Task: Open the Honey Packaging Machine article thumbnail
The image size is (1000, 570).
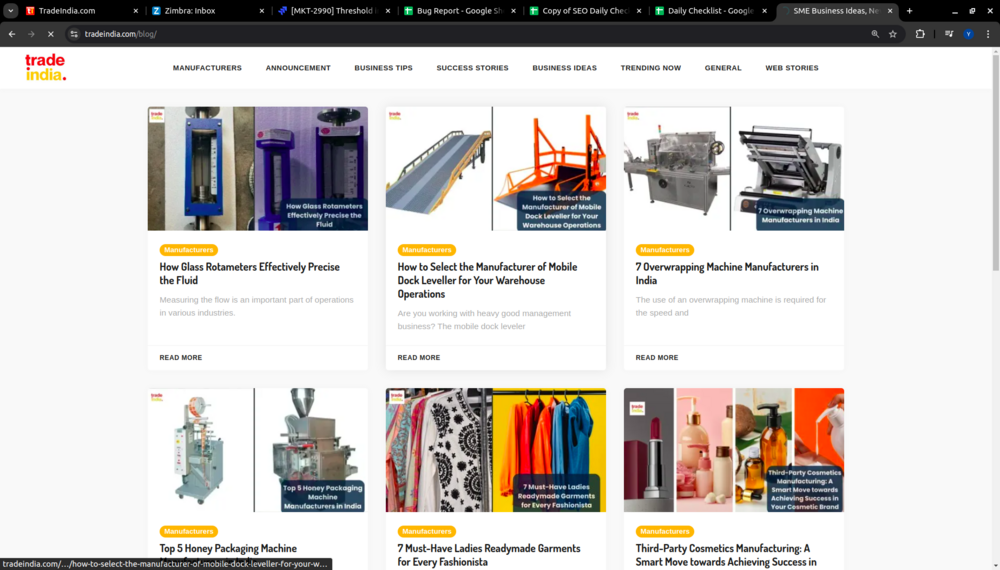Action: pos(258,450)
